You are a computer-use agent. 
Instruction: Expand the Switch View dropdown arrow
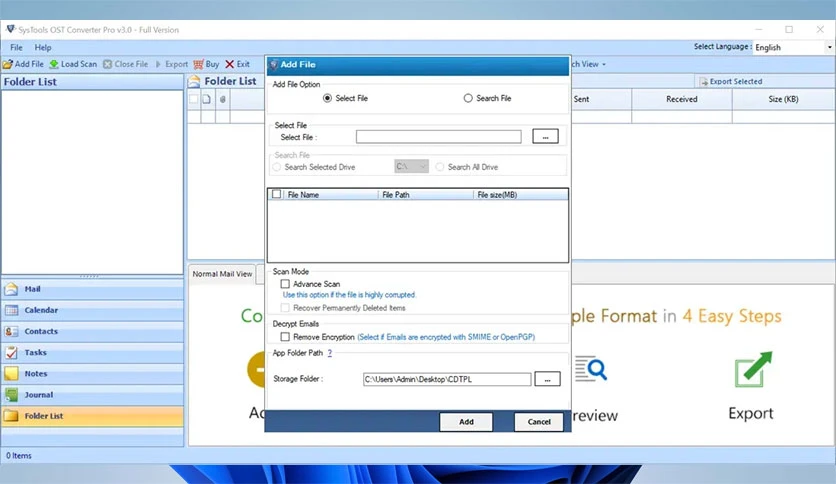[604, 64]
